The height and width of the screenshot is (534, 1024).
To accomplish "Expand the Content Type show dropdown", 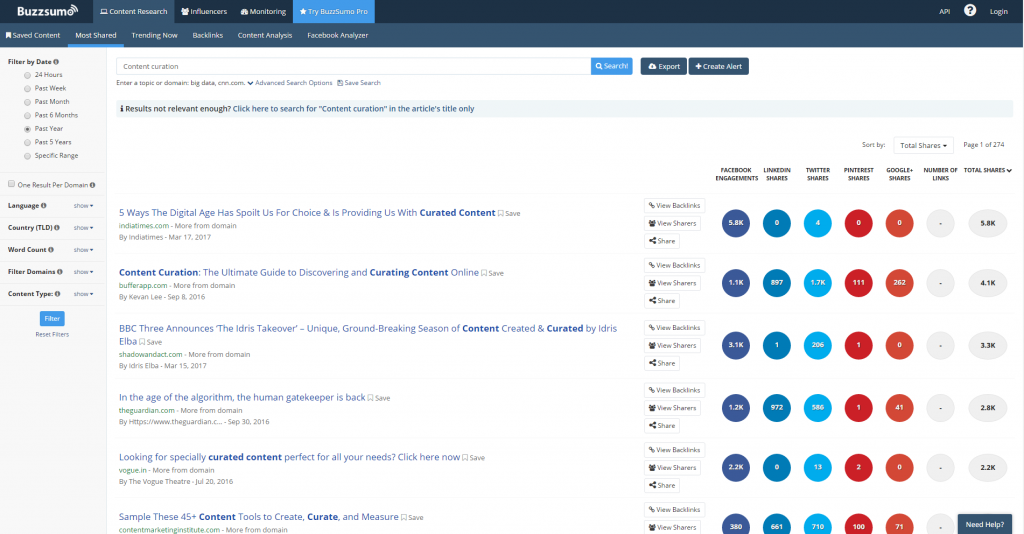I will [x=83, y=294].
